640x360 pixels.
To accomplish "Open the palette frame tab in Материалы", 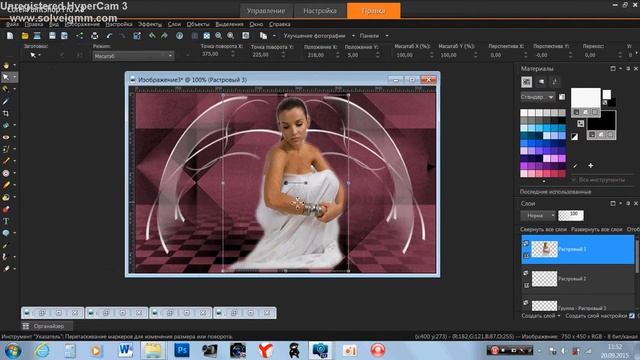I will (x=527, y=82).
